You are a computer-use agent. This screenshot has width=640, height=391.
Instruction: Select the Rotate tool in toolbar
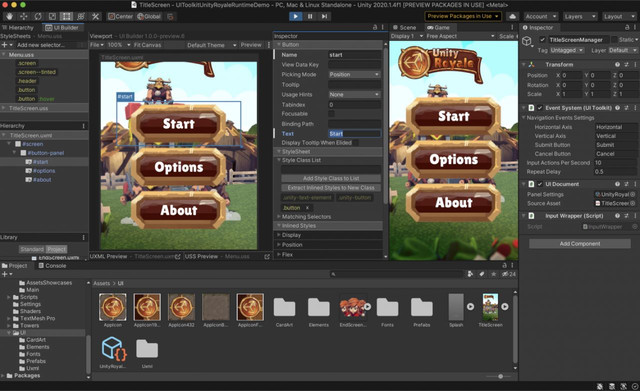pos(38,16)
